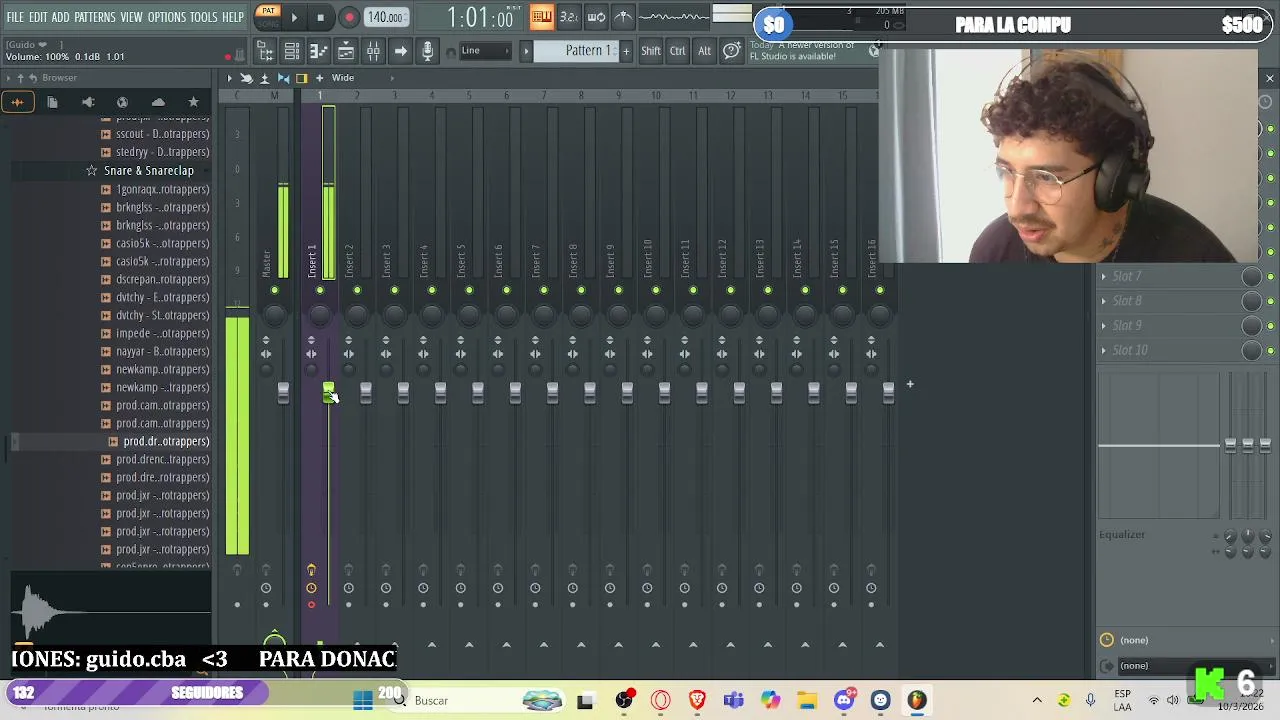The width and height of the screenshot is (1280, 720).
Task: Toggle the microphone recording icon in toolbar
Action: coord(427,51)
